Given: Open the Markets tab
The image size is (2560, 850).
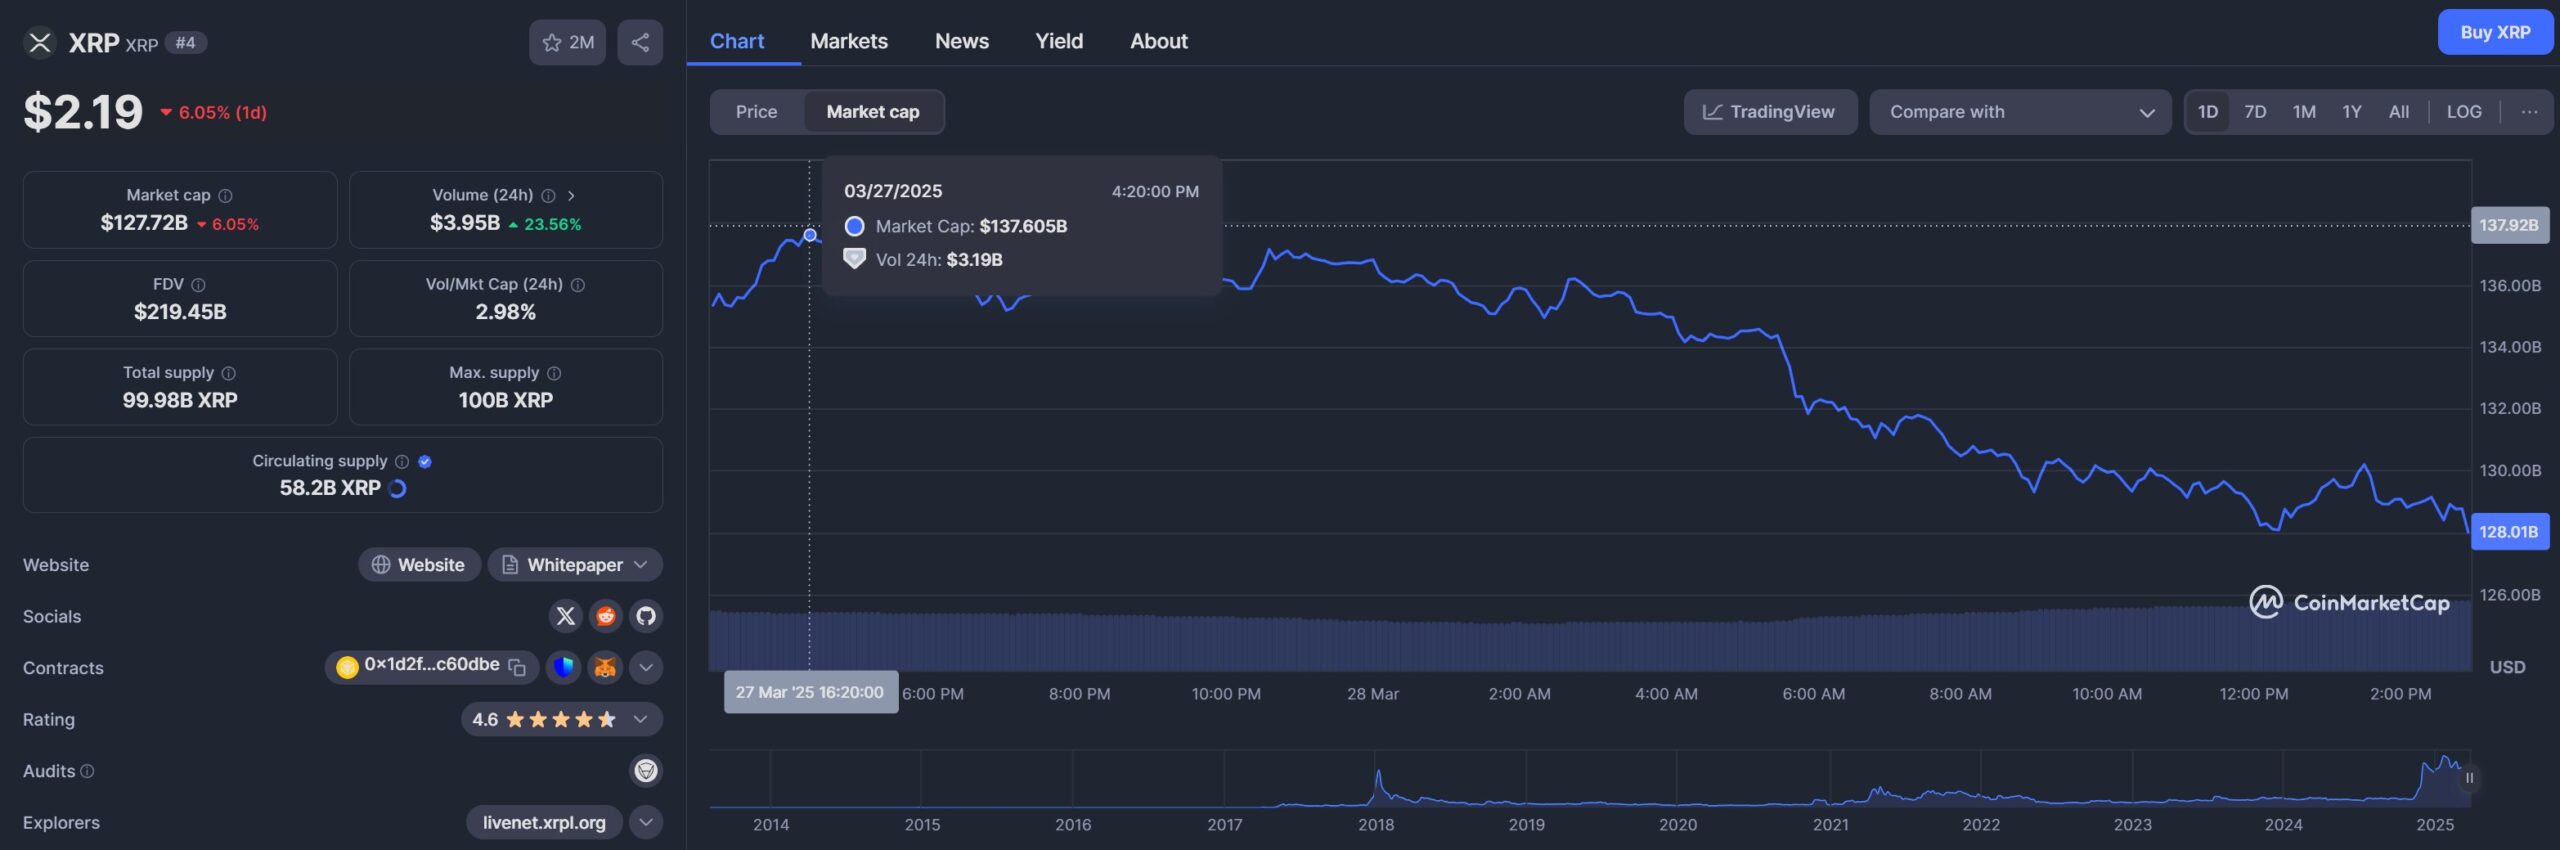Looking at the screenshot, I should click(x=849, y=41).
